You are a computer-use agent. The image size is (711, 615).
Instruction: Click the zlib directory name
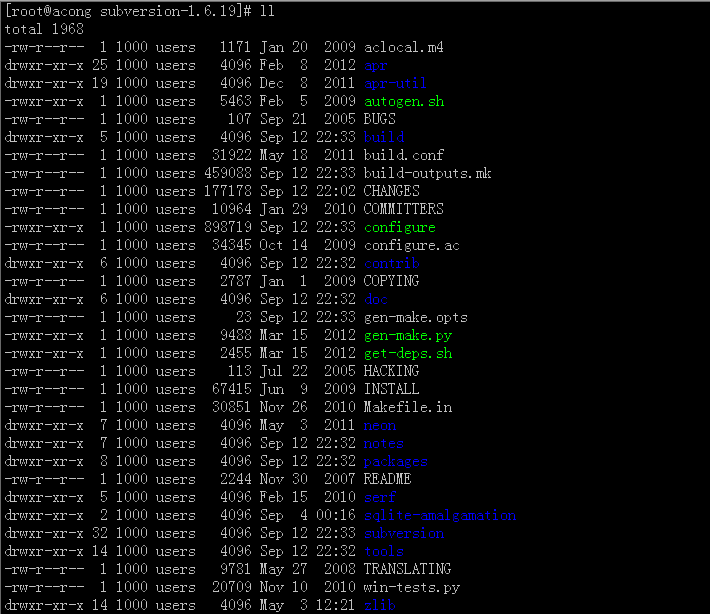tap(380, 605)
